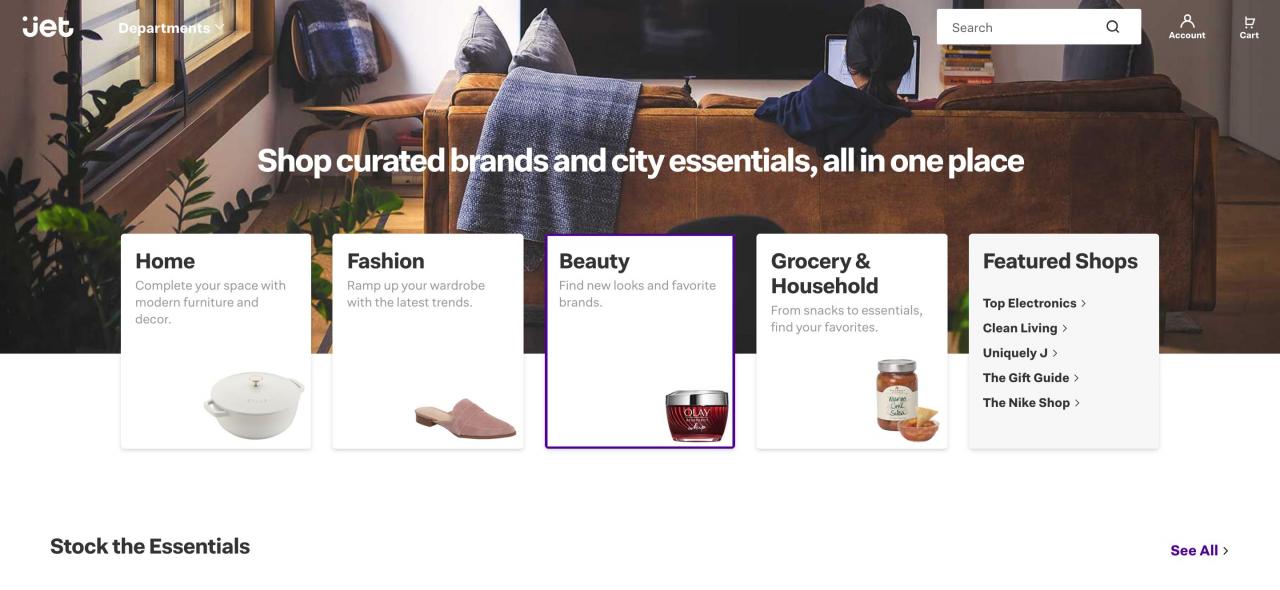
Task: Click into the Search input field
Action: [x=1020, y=27]
